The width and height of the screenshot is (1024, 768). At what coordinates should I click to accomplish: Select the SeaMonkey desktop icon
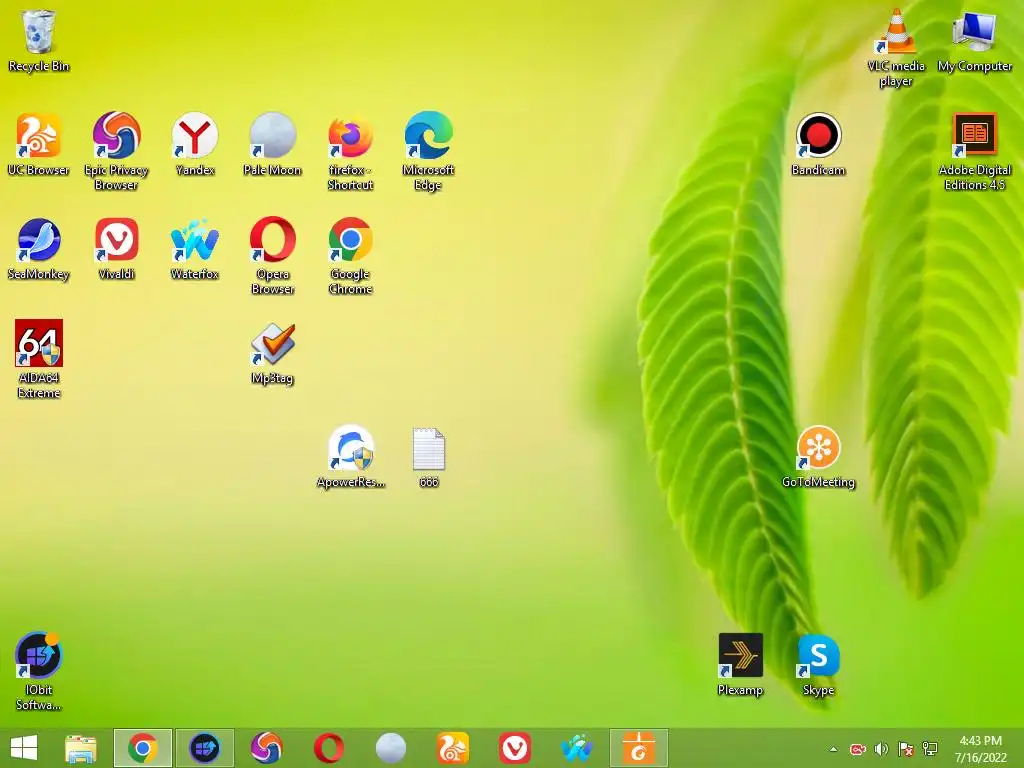[39, 249]
